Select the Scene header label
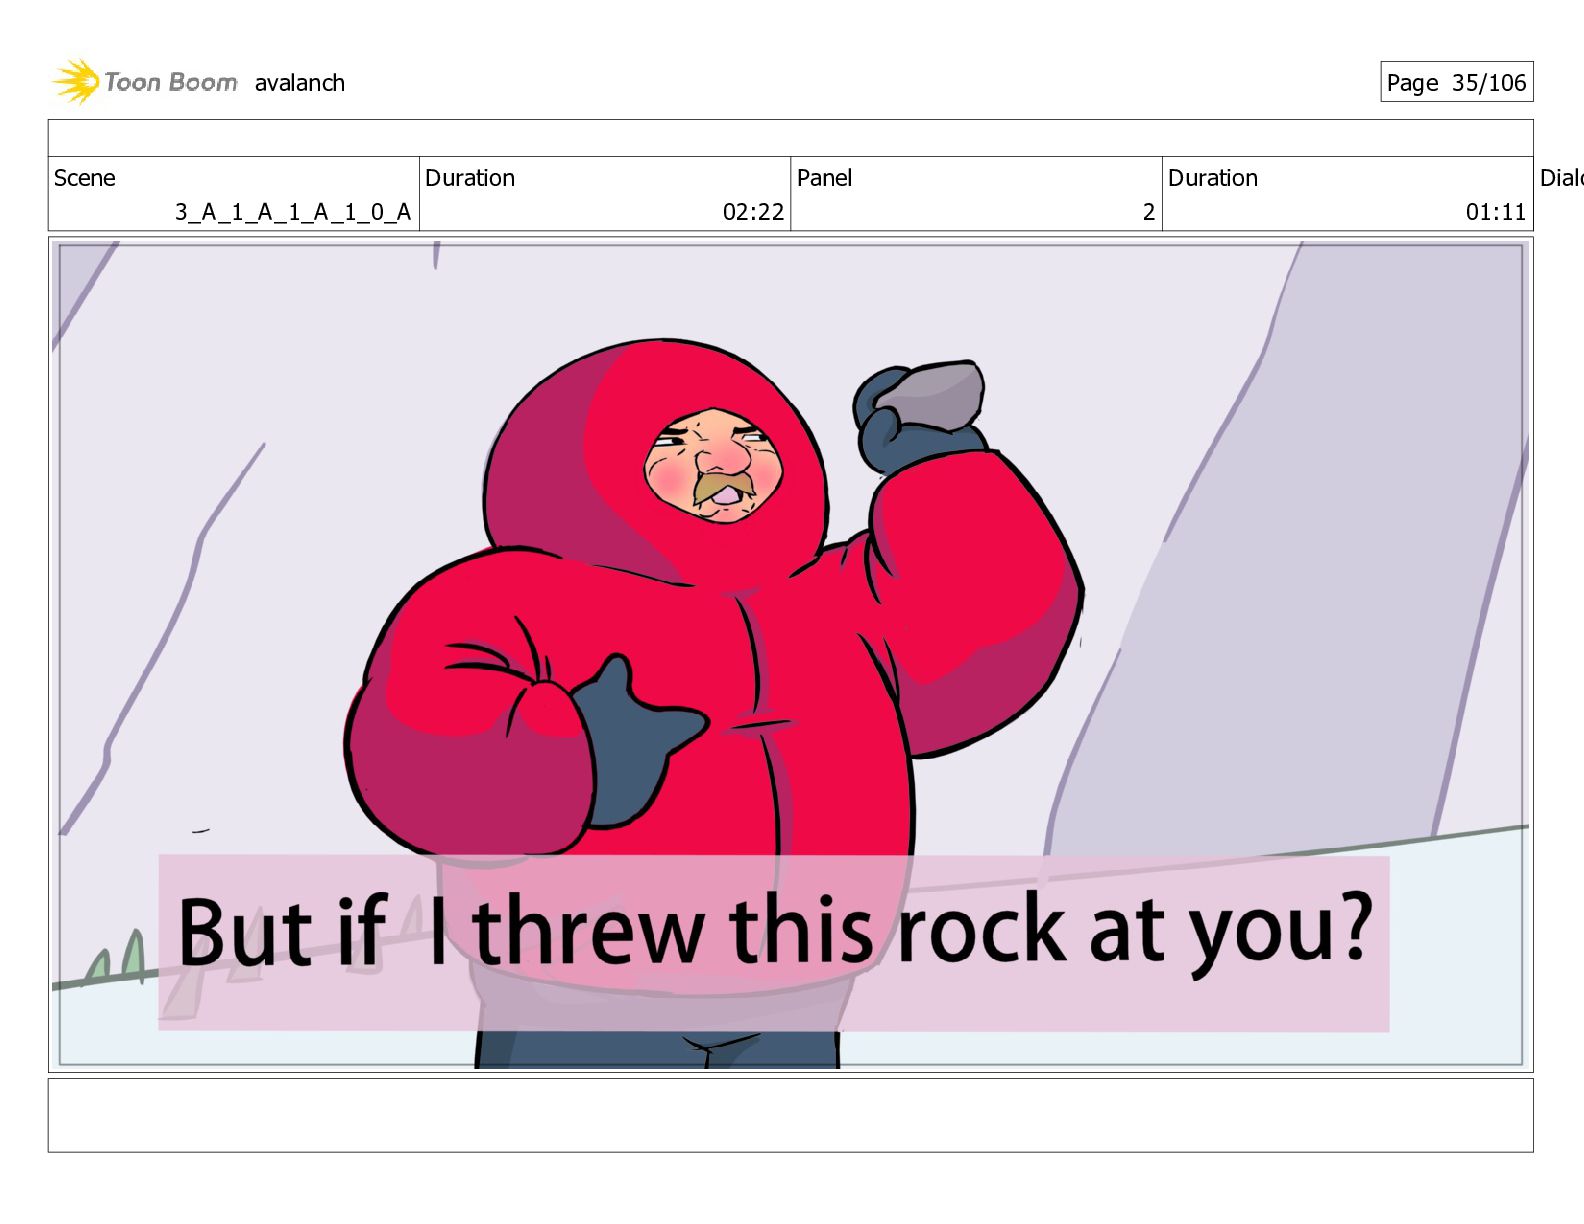The height and width of the screenshot is (1224, 1584). coord(85,178)
